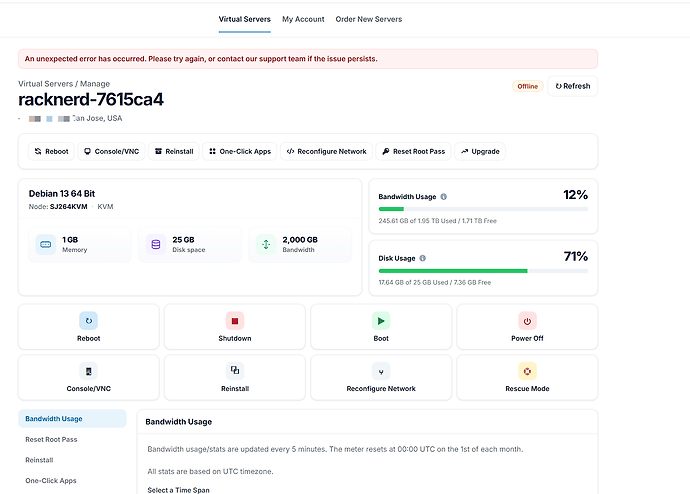Click Reconfigure Network toolbar button
Image resolution: width=690 pixels, height=494 pixels.
(326, 151)
